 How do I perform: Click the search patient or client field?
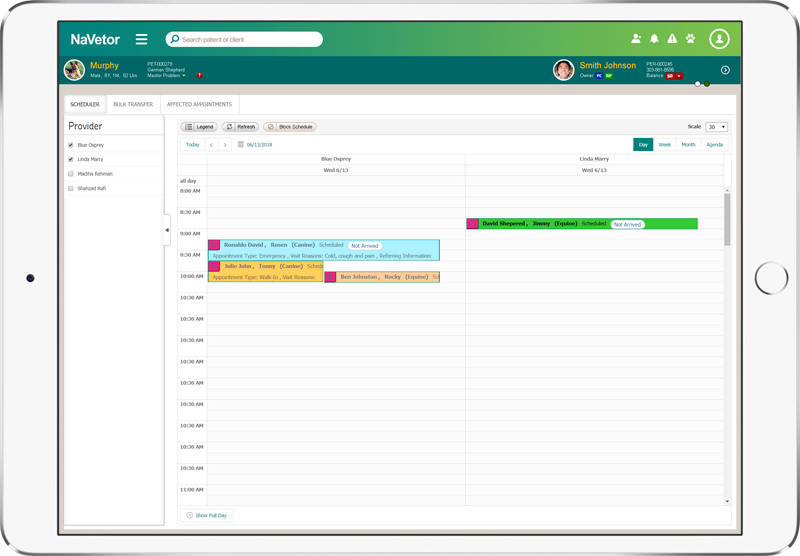point(245,40)
